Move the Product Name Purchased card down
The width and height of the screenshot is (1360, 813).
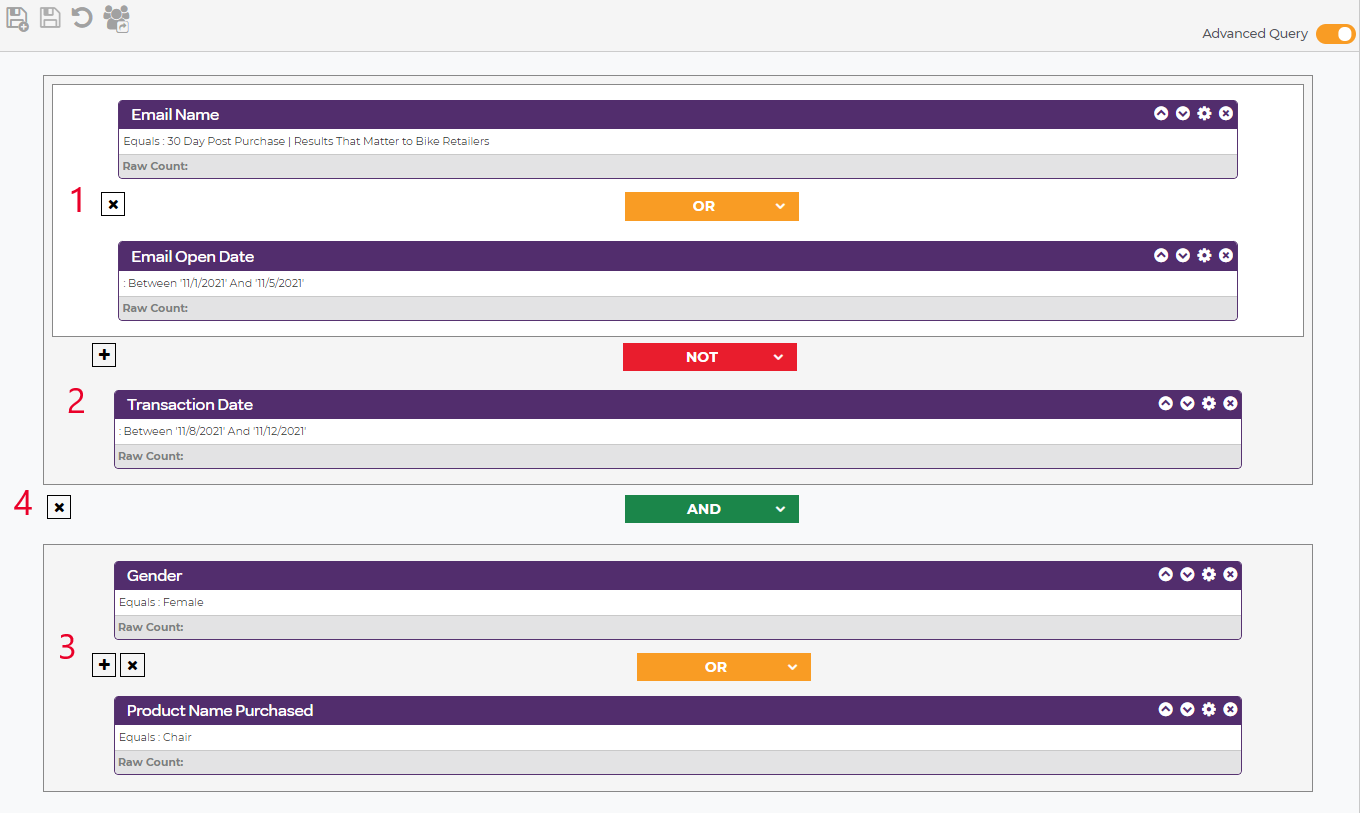(1187, 710)
